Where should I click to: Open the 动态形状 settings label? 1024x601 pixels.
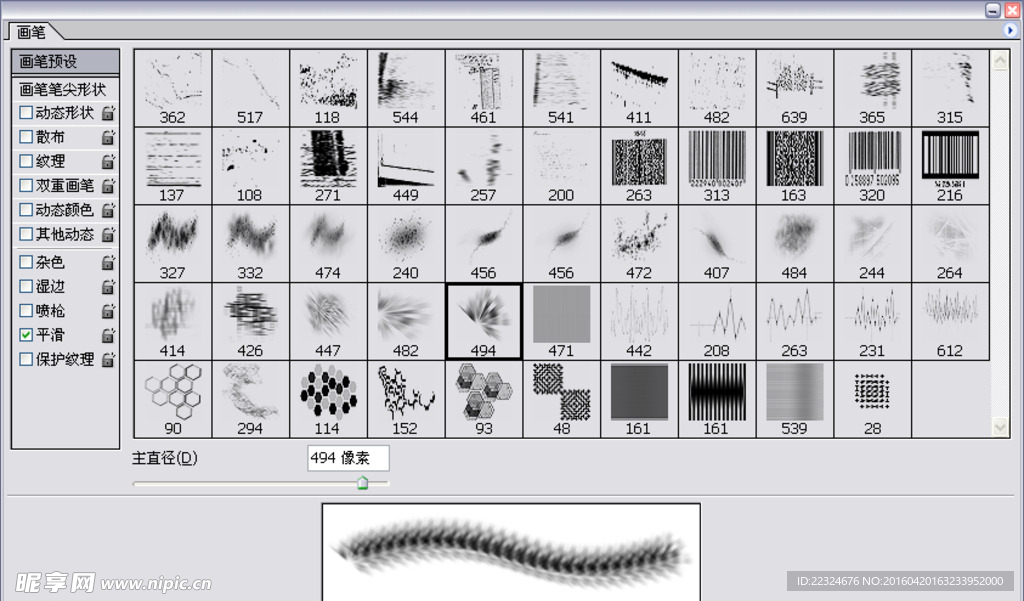click(x=65, y=112)
